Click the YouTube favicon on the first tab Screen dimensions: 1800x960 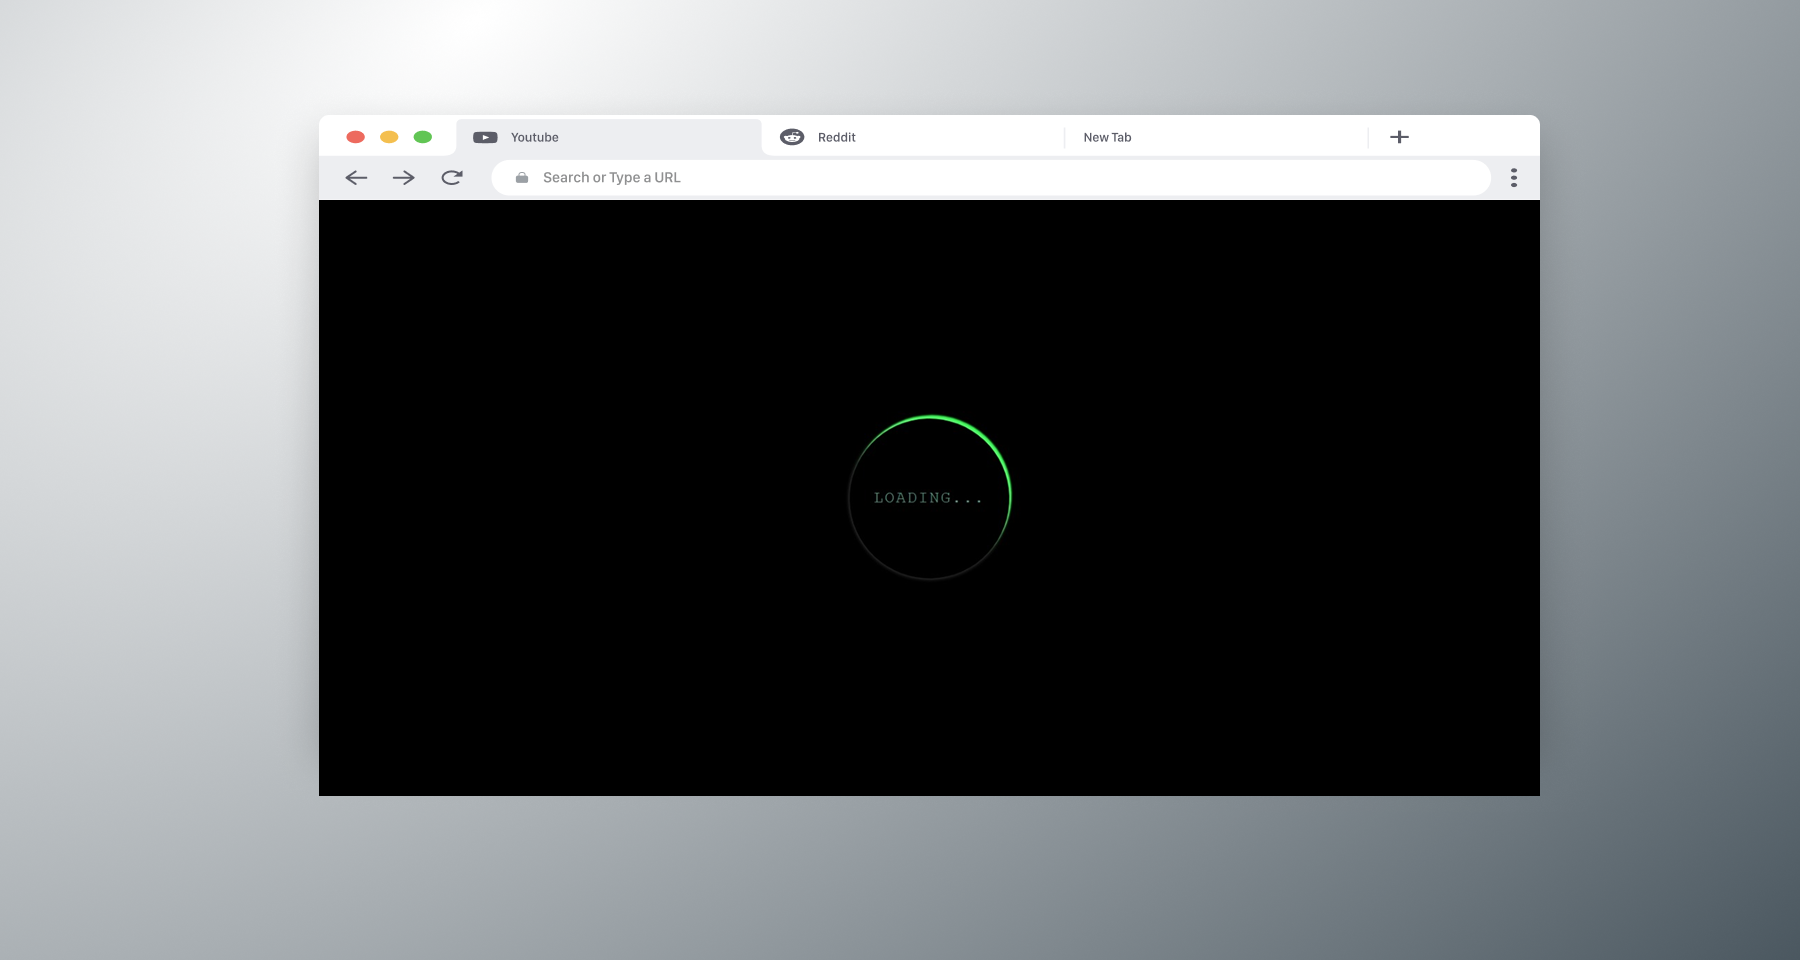coord(485,137)
